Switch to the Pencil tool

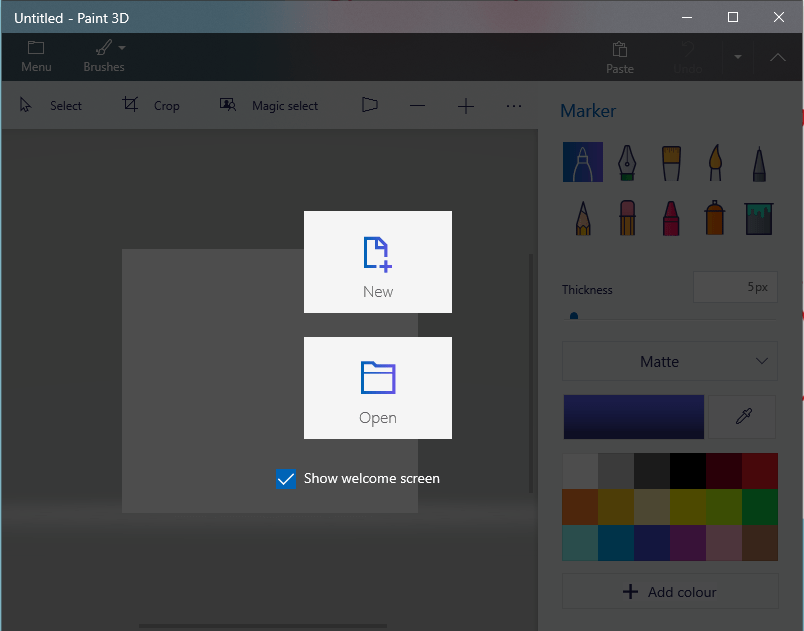[x=583, y=216]
